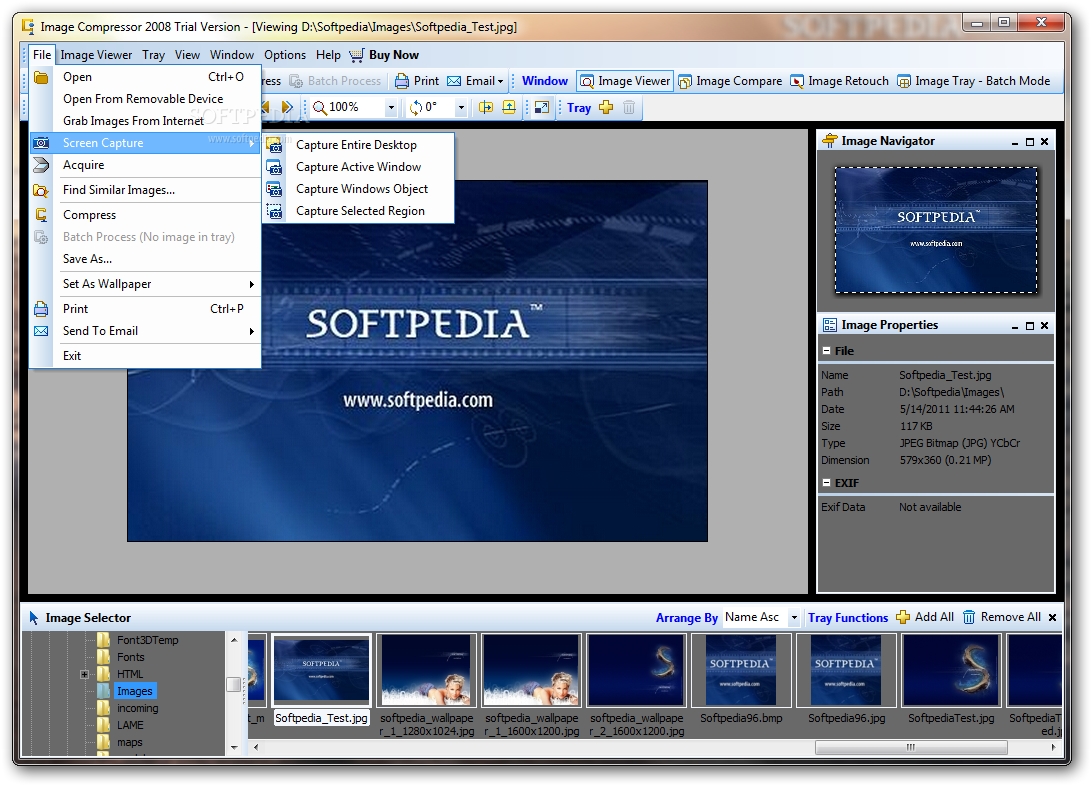Select Acquire menu entry
Image resolution: width=1092 pixels, height=786 pixels.
pos(146,165)
